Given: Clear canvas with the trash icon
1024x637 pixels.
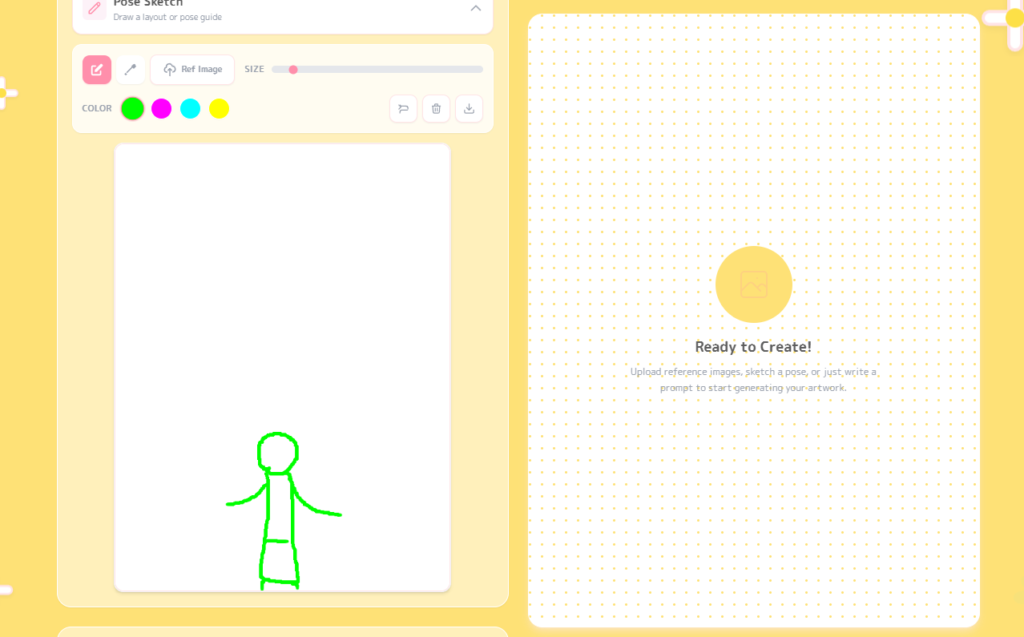Looking at the screenshot, I should tap(436, 109).
